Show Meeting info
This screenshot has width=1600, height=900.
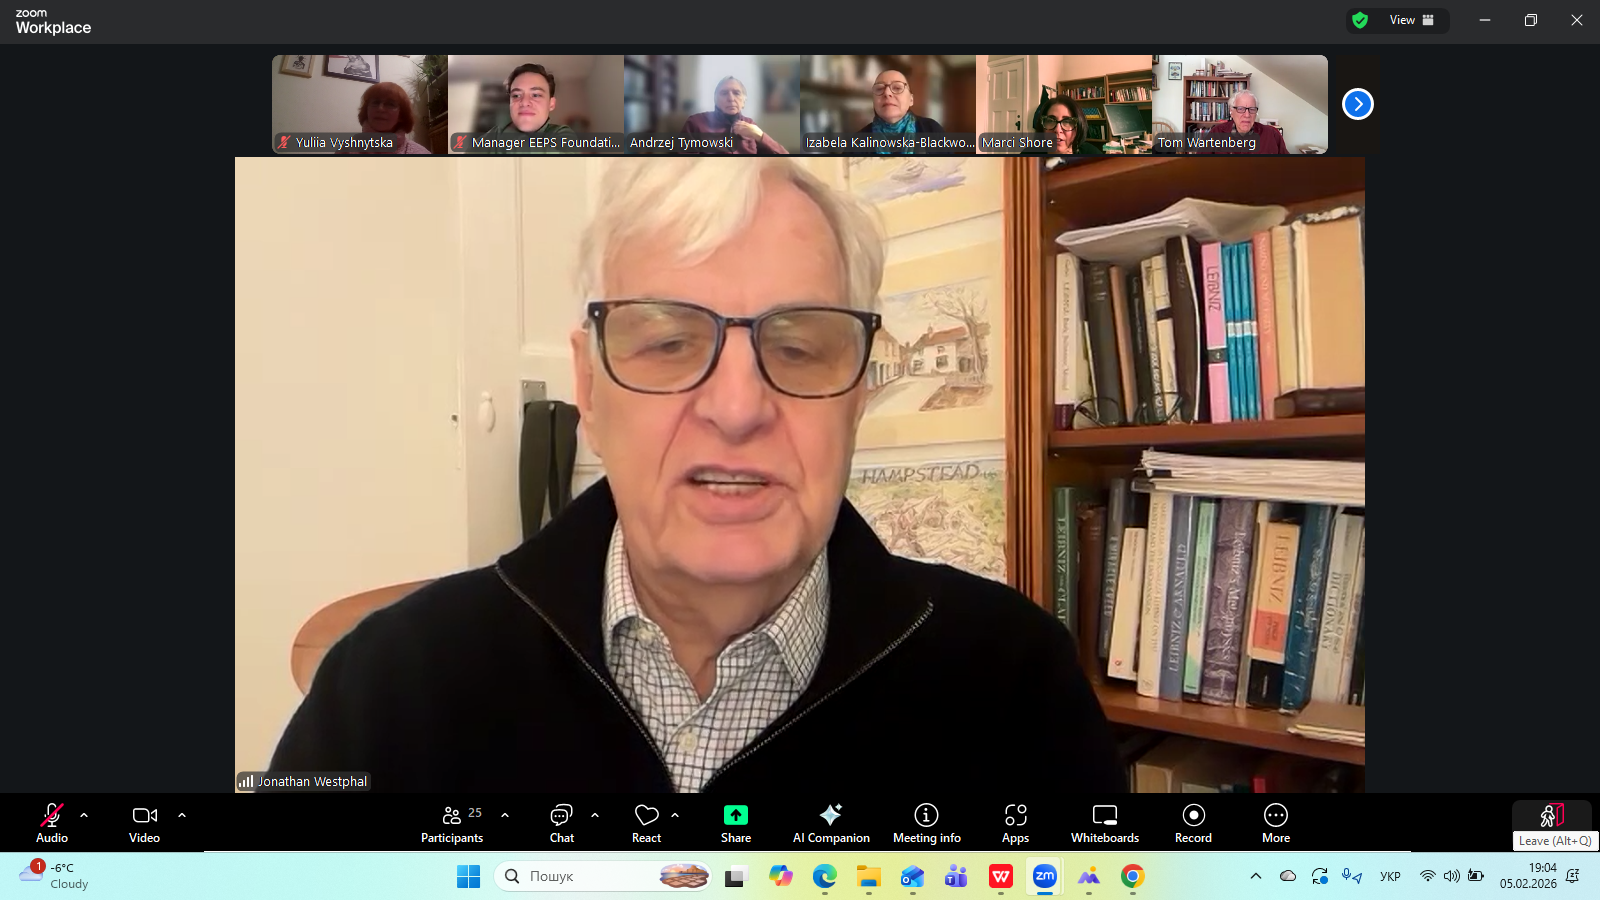[x=926, y=823]
